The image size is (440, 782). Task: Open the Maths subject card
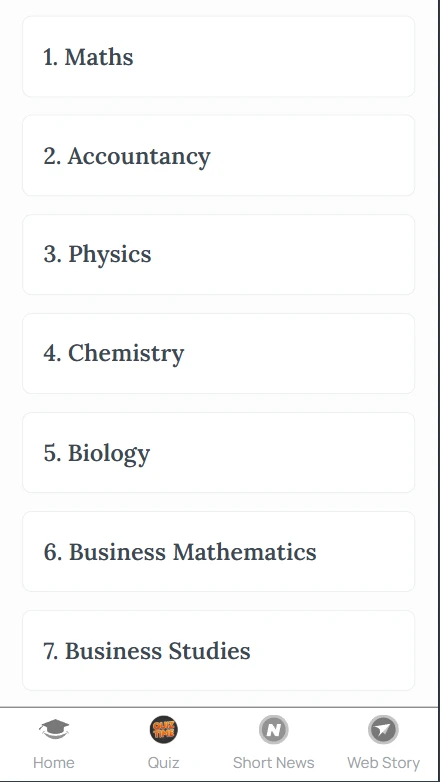tap(219, 56)
